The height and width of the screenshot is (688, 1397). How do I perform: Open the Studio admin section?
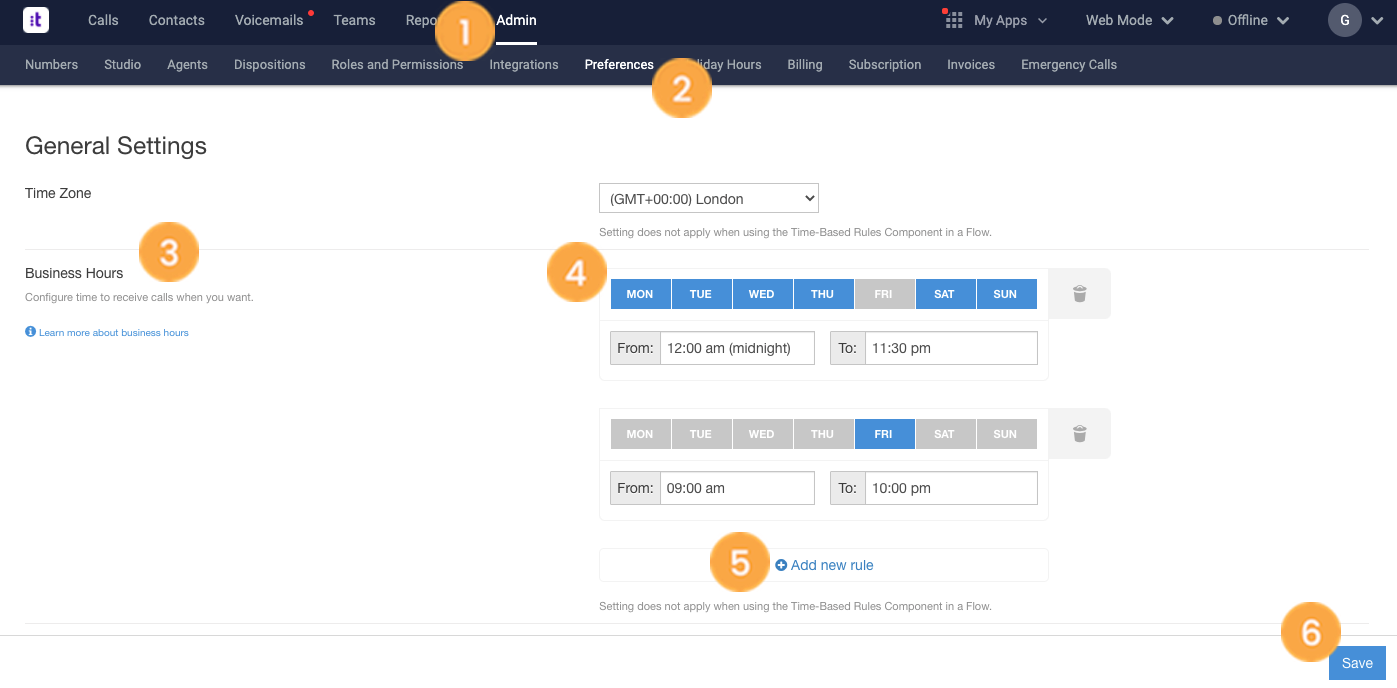[122, 64]
